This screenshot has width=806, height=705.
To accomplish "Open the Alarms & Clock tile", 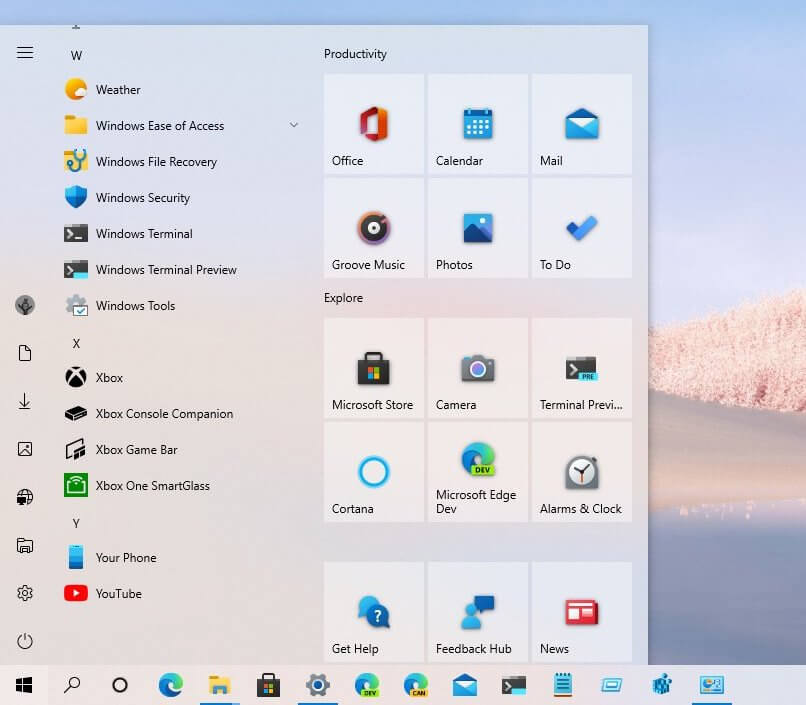I will [x=581, y=472].
